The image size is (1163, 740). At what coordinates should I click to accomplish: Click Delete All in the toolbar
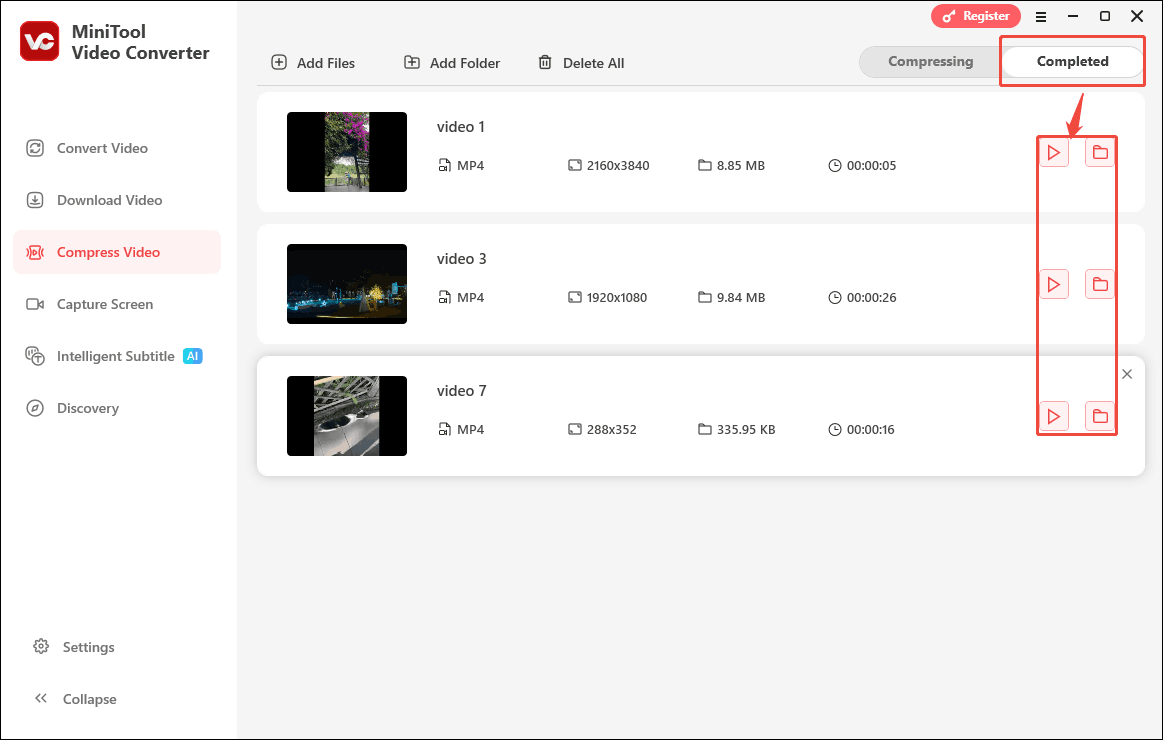pos(581,62)
